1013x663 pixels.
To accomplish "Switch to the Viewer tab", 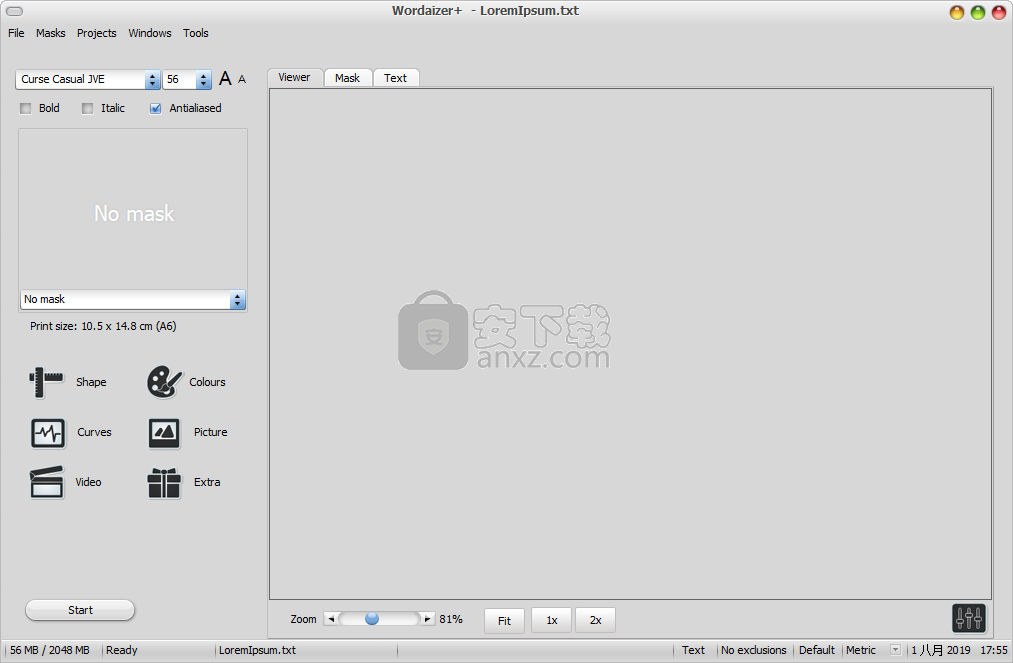I will 295,78.
